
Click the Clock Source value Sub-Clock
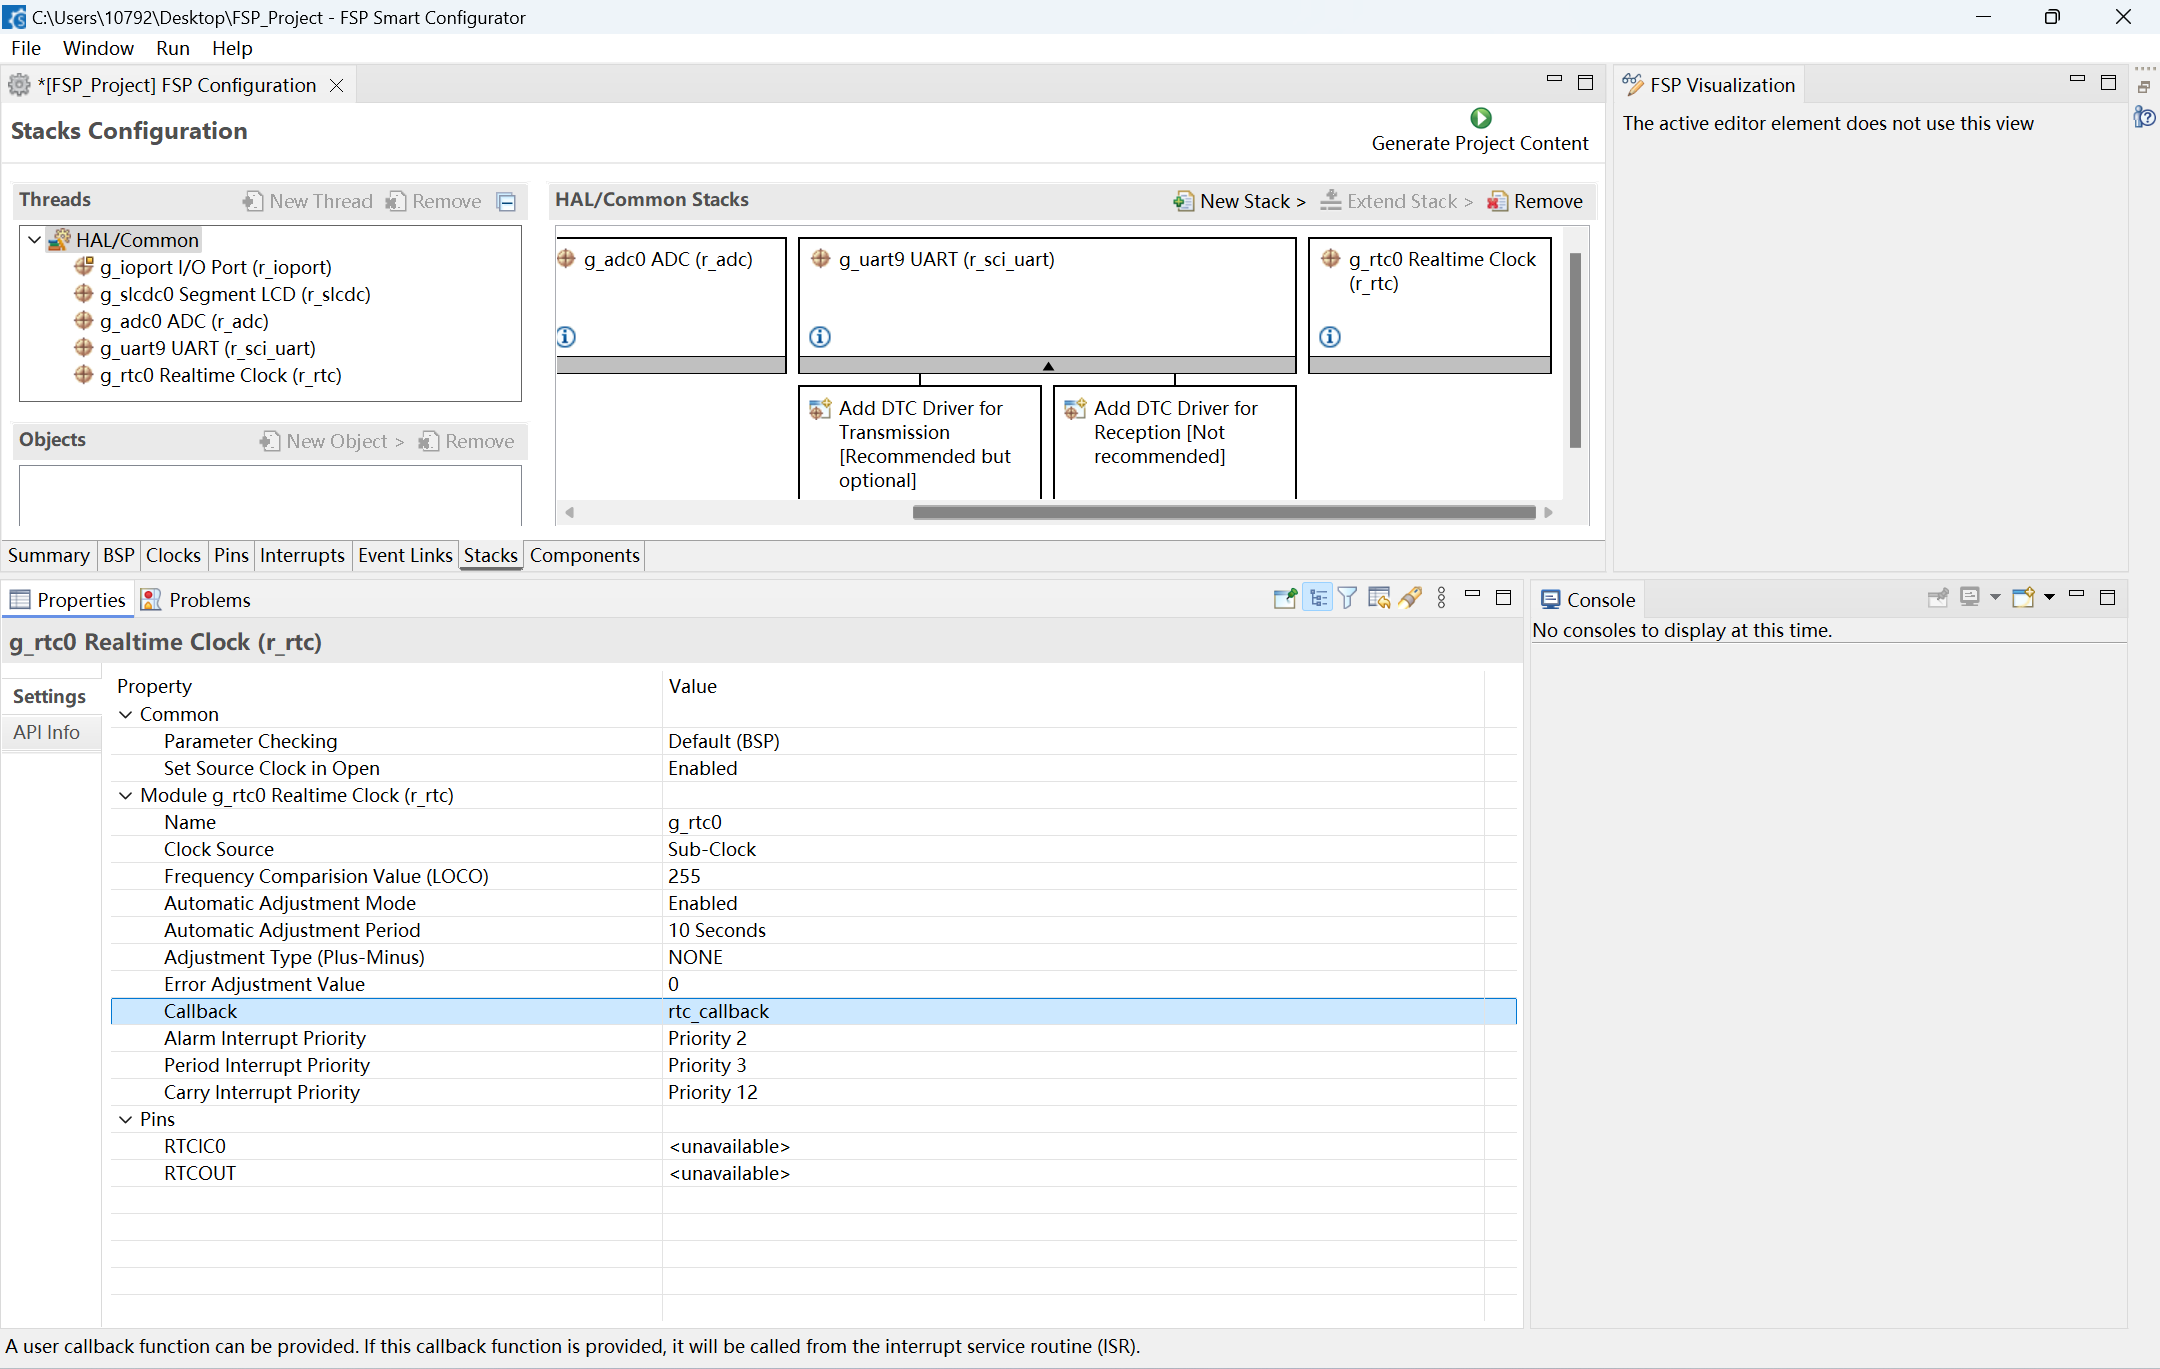pos(712,850)
